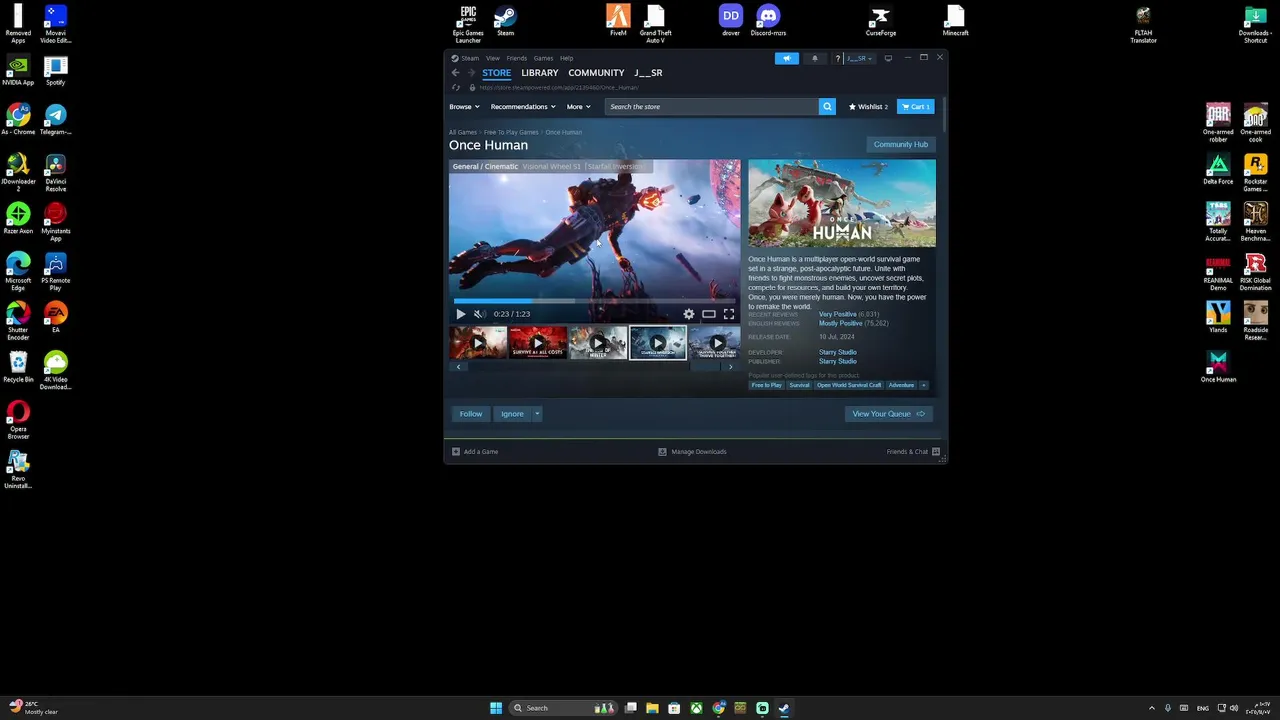Viewport: 1280px width, 720px height.
Task: Launch the Once Human desktop shortcut
Action: (x=1218, y=367)
